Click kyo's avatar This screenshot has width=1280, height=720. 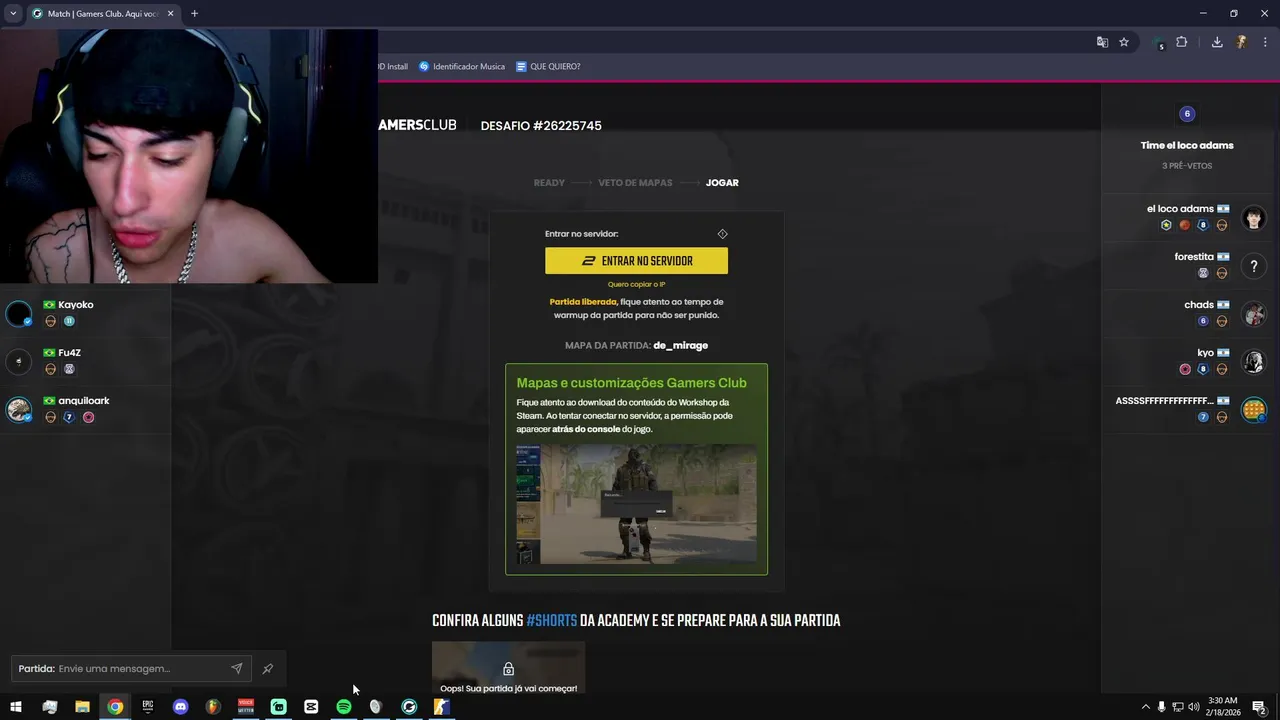[1254, 362]
